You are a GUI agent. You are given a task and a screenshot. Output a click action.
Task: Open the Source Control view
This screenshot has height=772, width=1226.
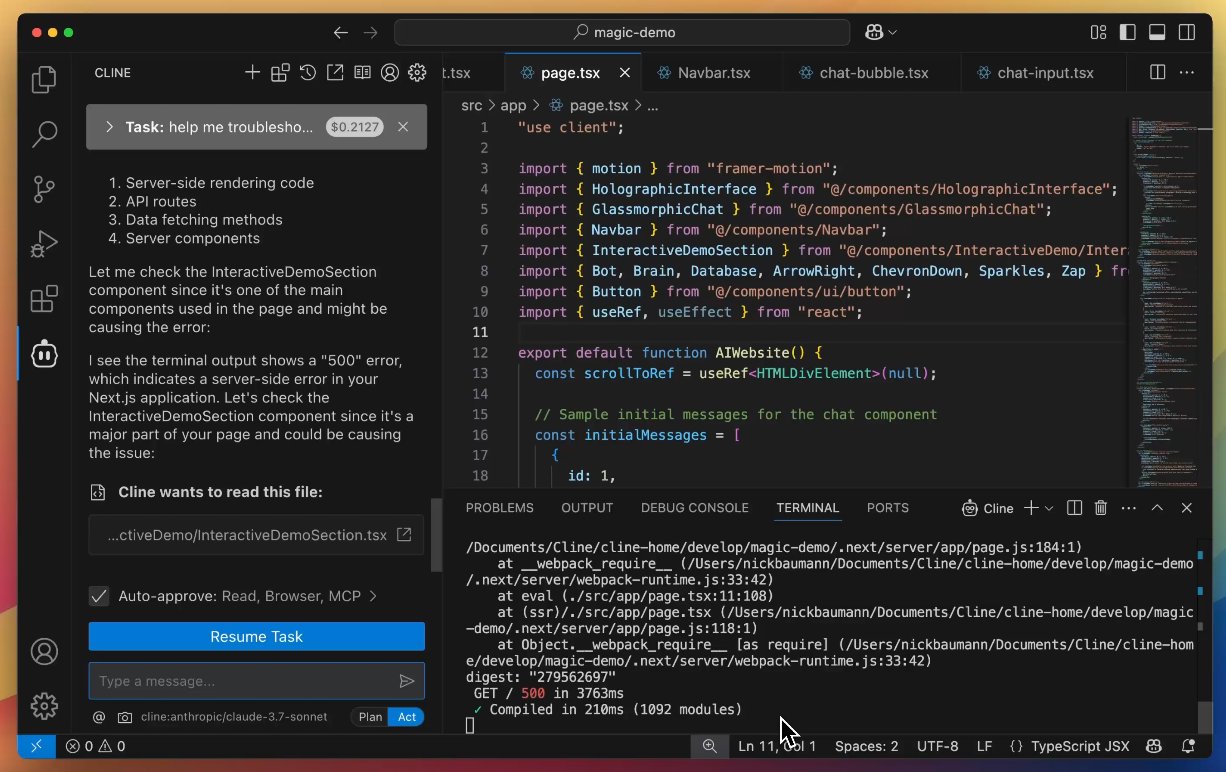44,189
